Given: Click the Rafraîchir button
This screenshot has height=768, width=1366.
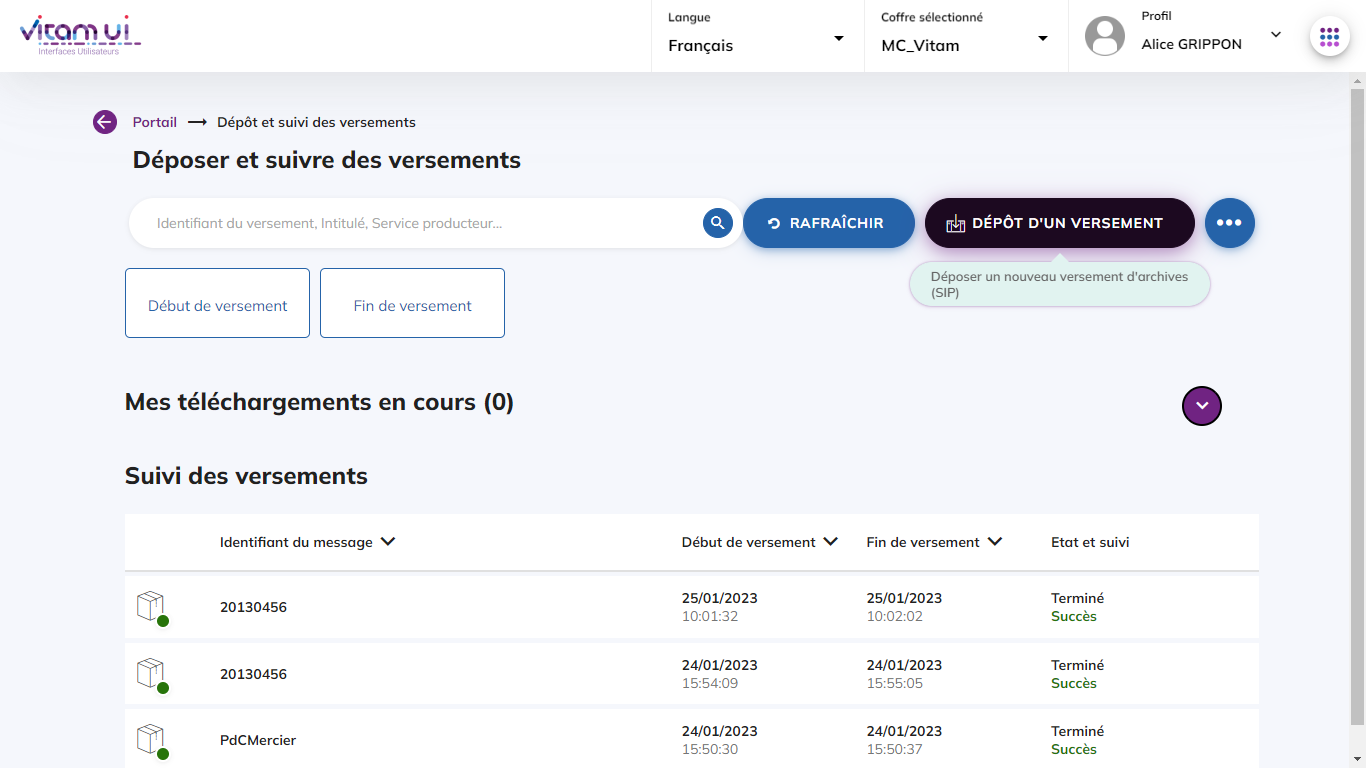Looking at the screenshot, I should [828, 223].
